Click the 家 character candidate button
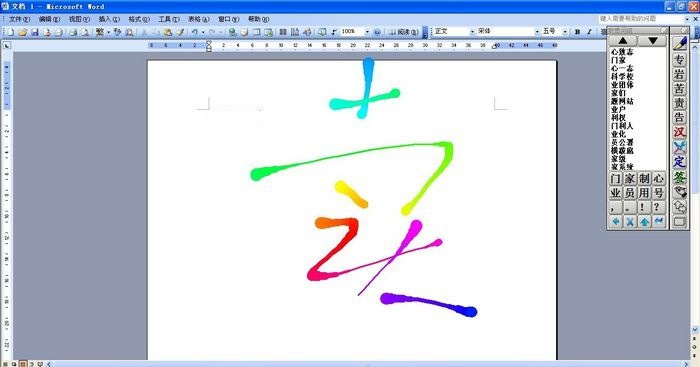 click(629, 179)
